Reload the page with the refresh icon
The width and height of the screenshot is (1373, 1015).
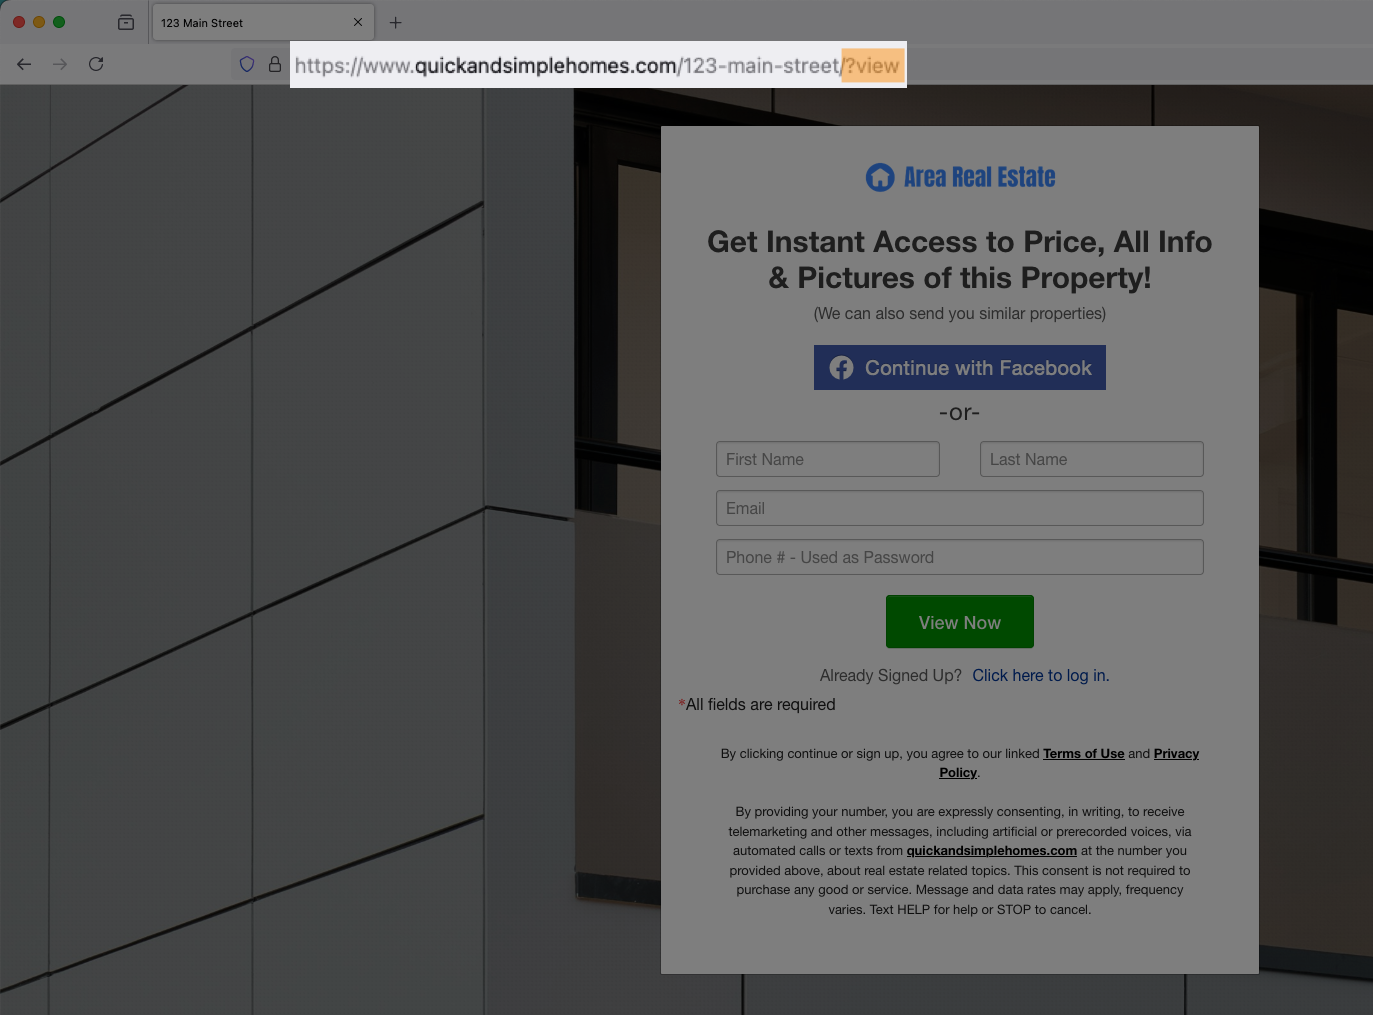pyautogui.click(x=96, y=64)
